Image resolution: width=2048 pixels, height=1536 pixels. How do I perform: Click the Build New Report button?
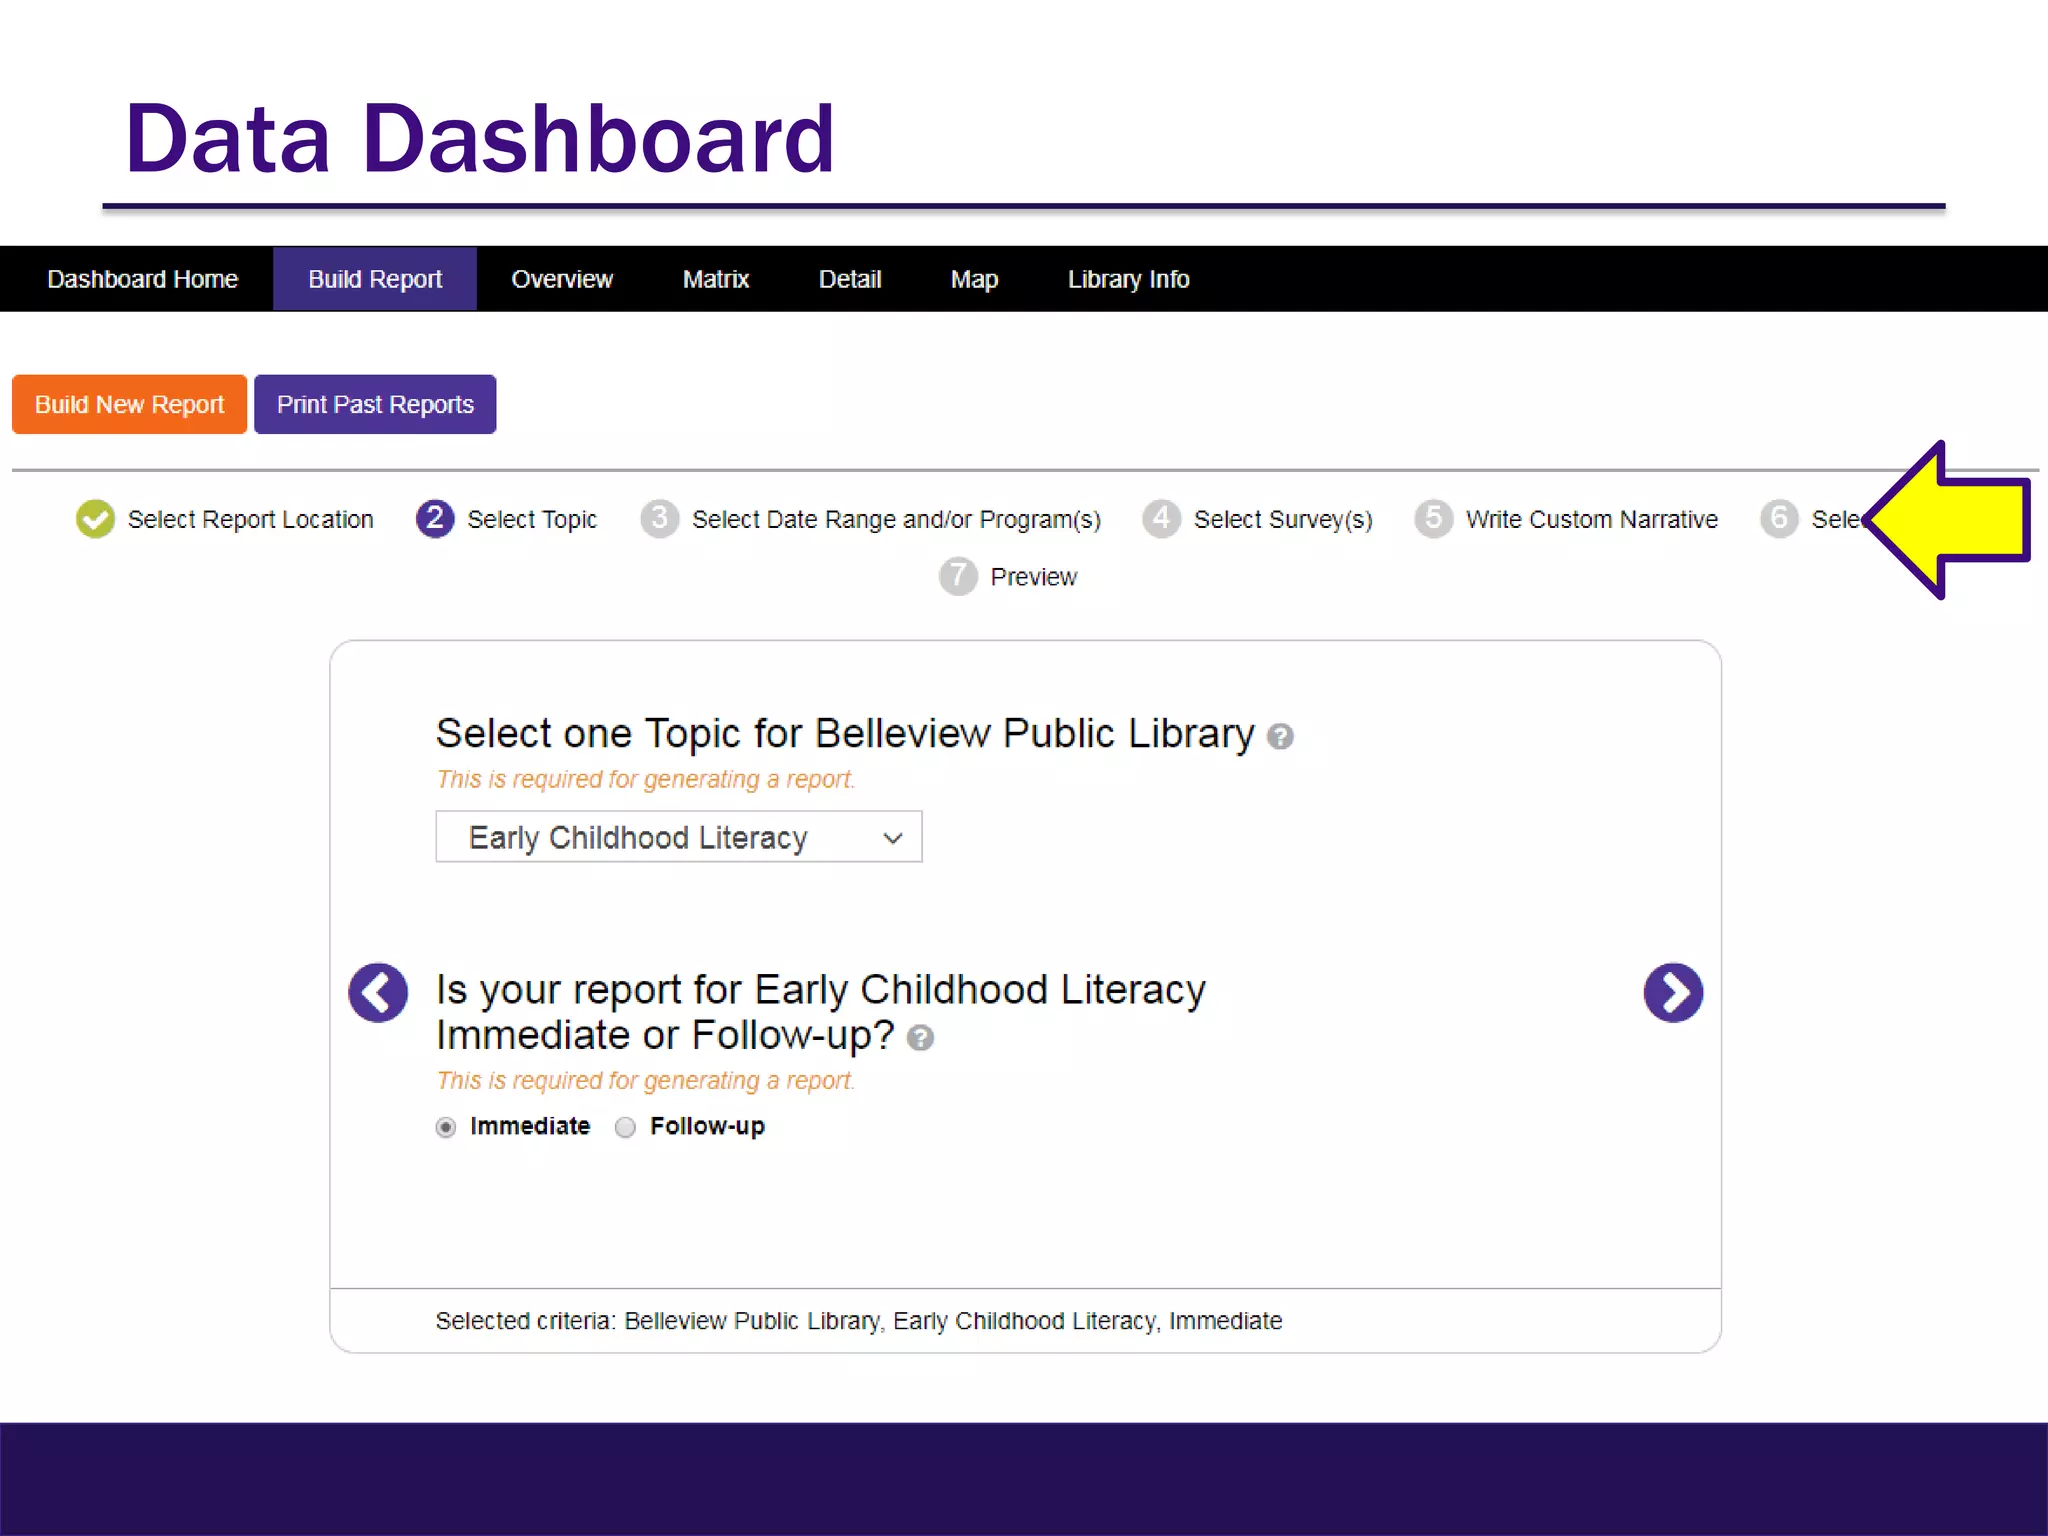(129, 404)
